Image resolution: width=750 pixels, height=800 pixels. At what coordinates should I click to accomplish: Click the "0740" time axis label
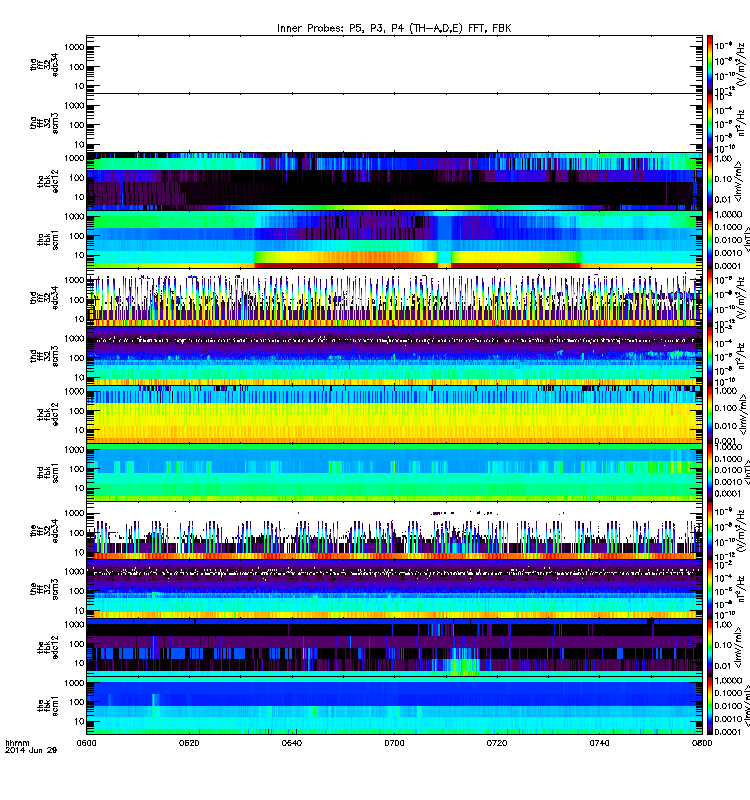pyautogui.click(x=599, y=743)
